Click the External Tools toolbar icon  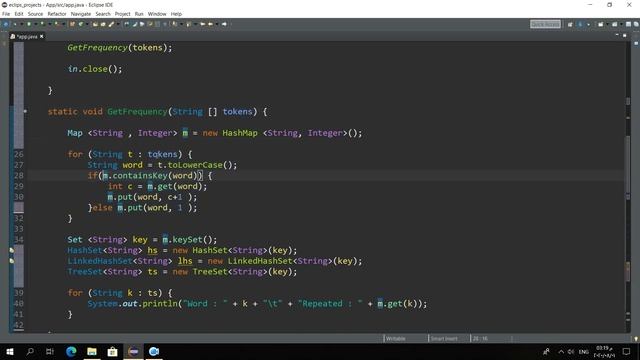[57, 24]
